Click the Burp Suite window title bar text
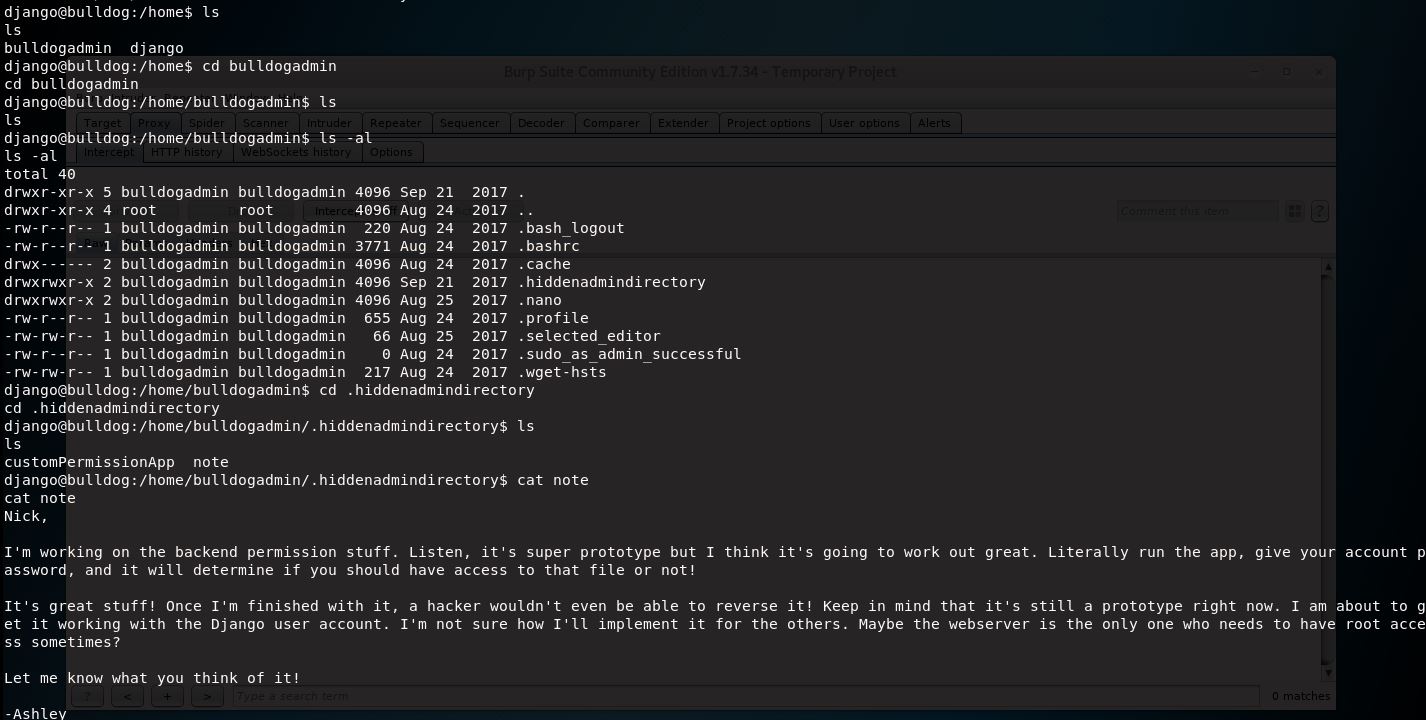Screen dimensions: 1426x720 700,72
